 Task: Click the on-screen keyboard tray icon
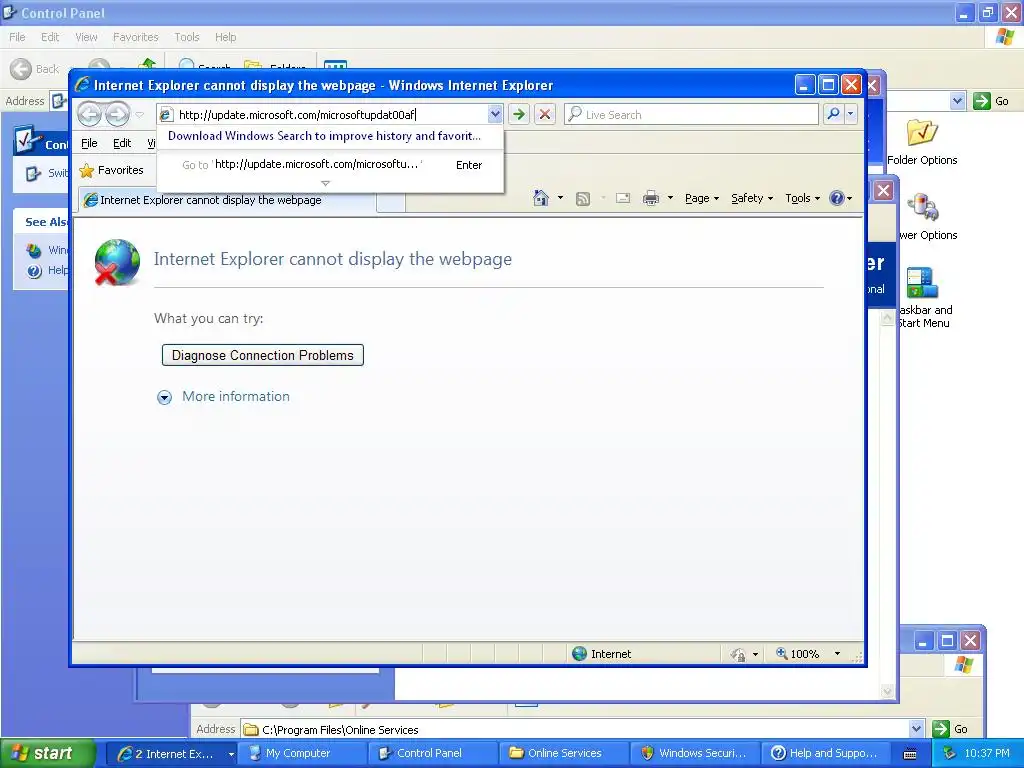click(910, 754)
